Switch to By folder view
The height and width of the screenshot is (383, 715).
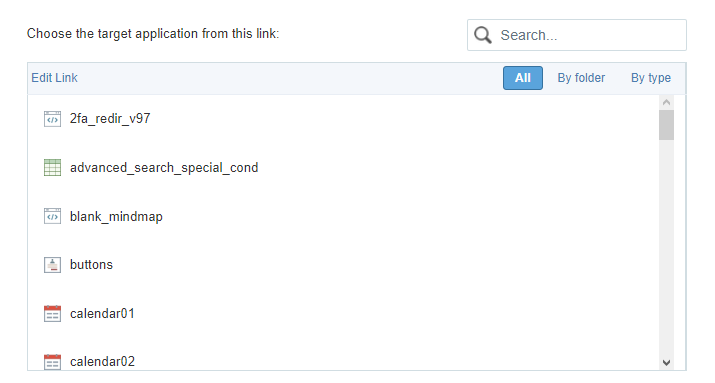click(x=581, y=78)
